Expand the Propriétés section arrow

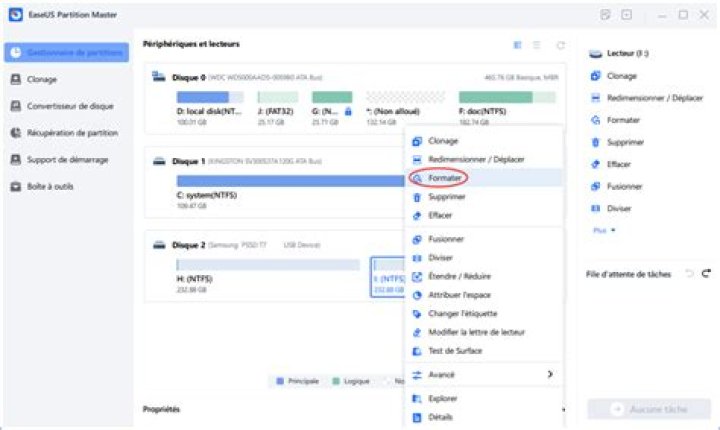tap(563, 409)
